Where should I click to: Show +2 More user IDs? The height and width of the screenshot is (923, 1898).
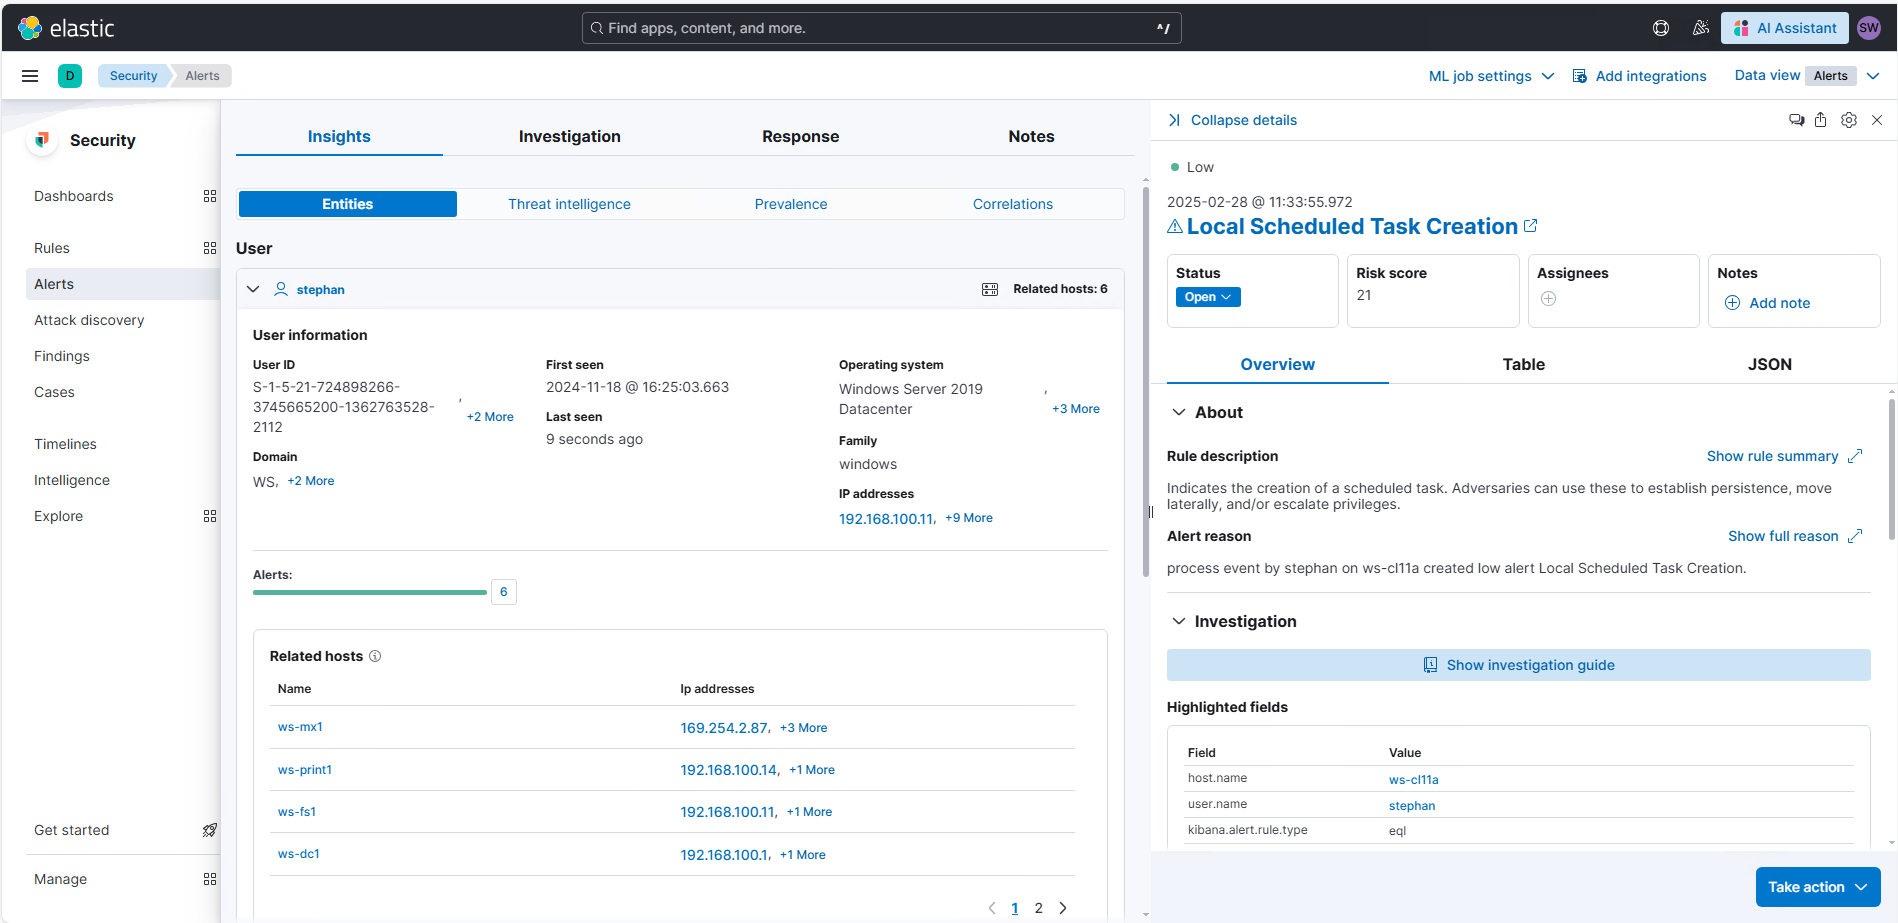pos(490,417)
